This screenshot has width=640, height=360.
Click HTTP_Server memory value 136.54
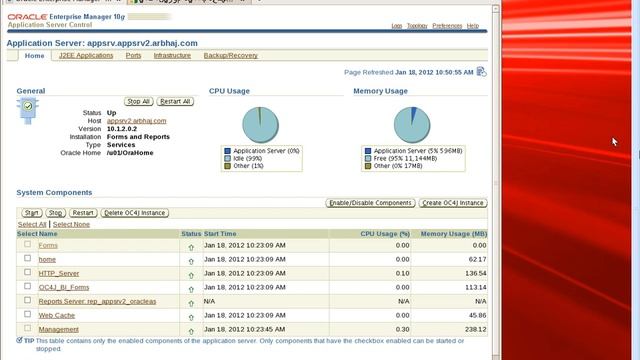[476, 273]
